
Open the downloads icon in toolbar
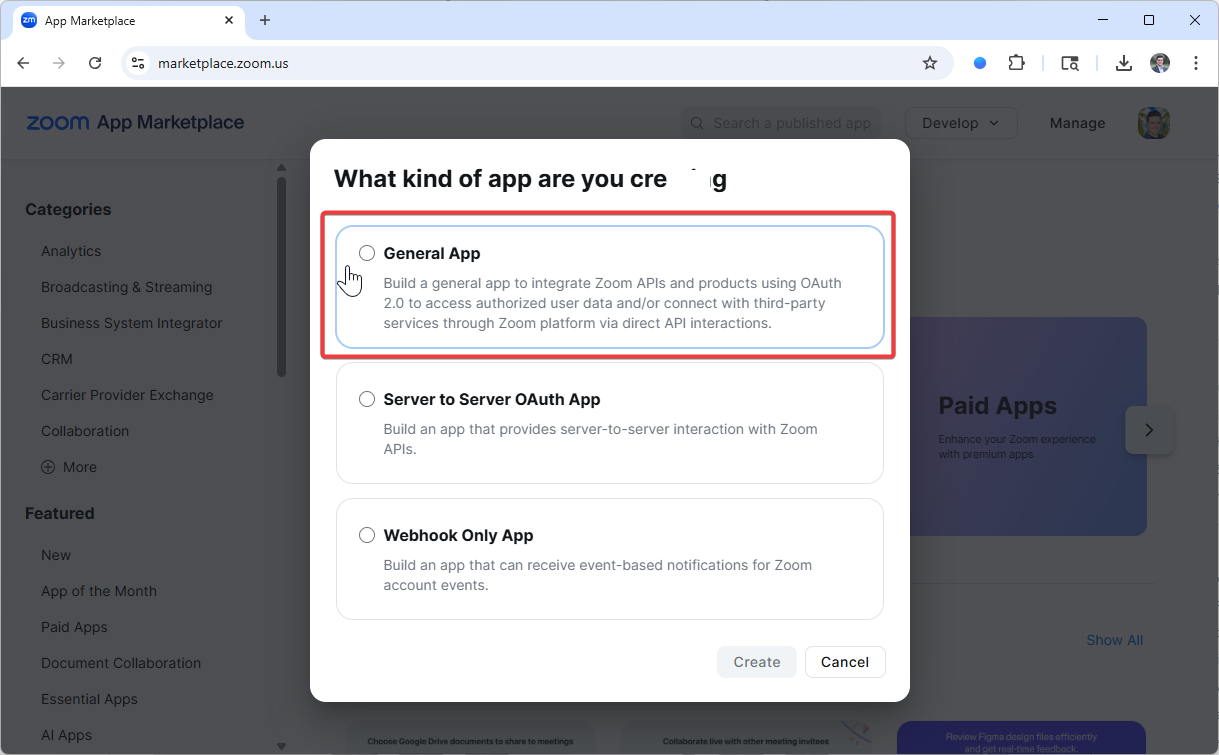1124,63
